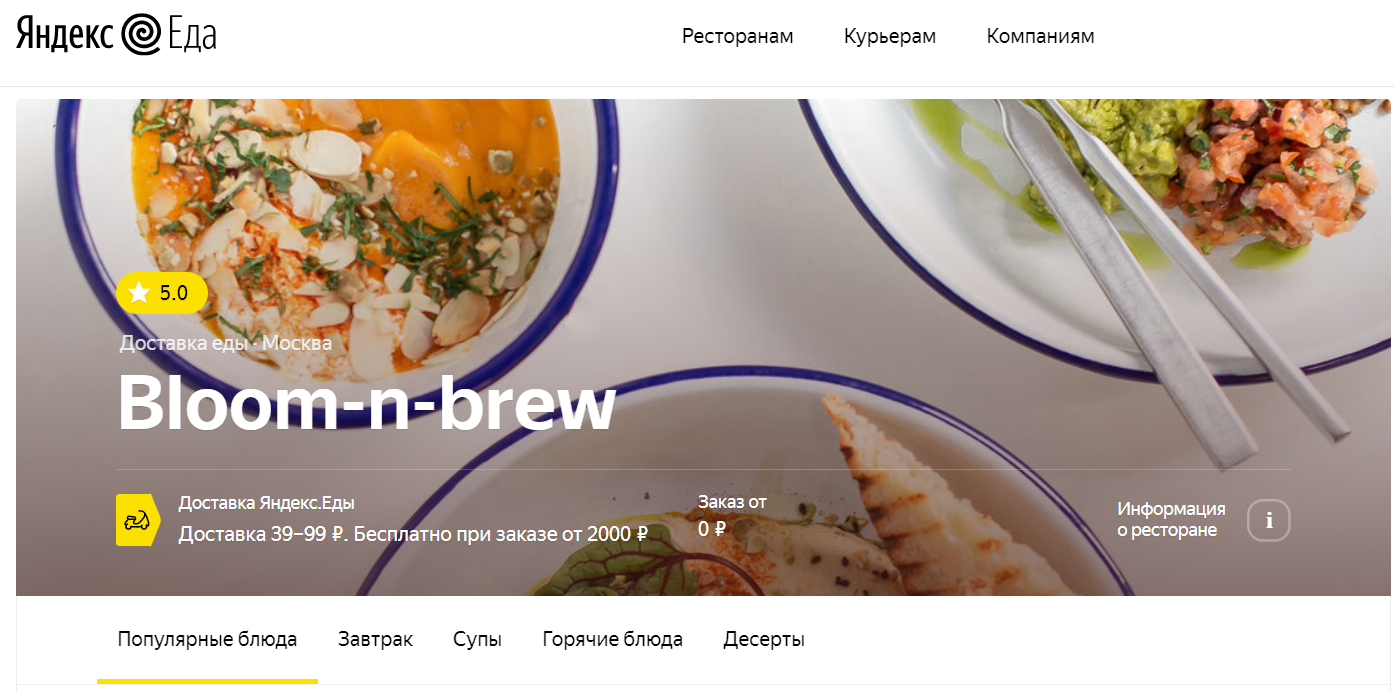This screenshot has height=692, width=1394.
Task: Click the "Доставка 39–99 ₽" delivery terms text
Action: click(264, 534)
